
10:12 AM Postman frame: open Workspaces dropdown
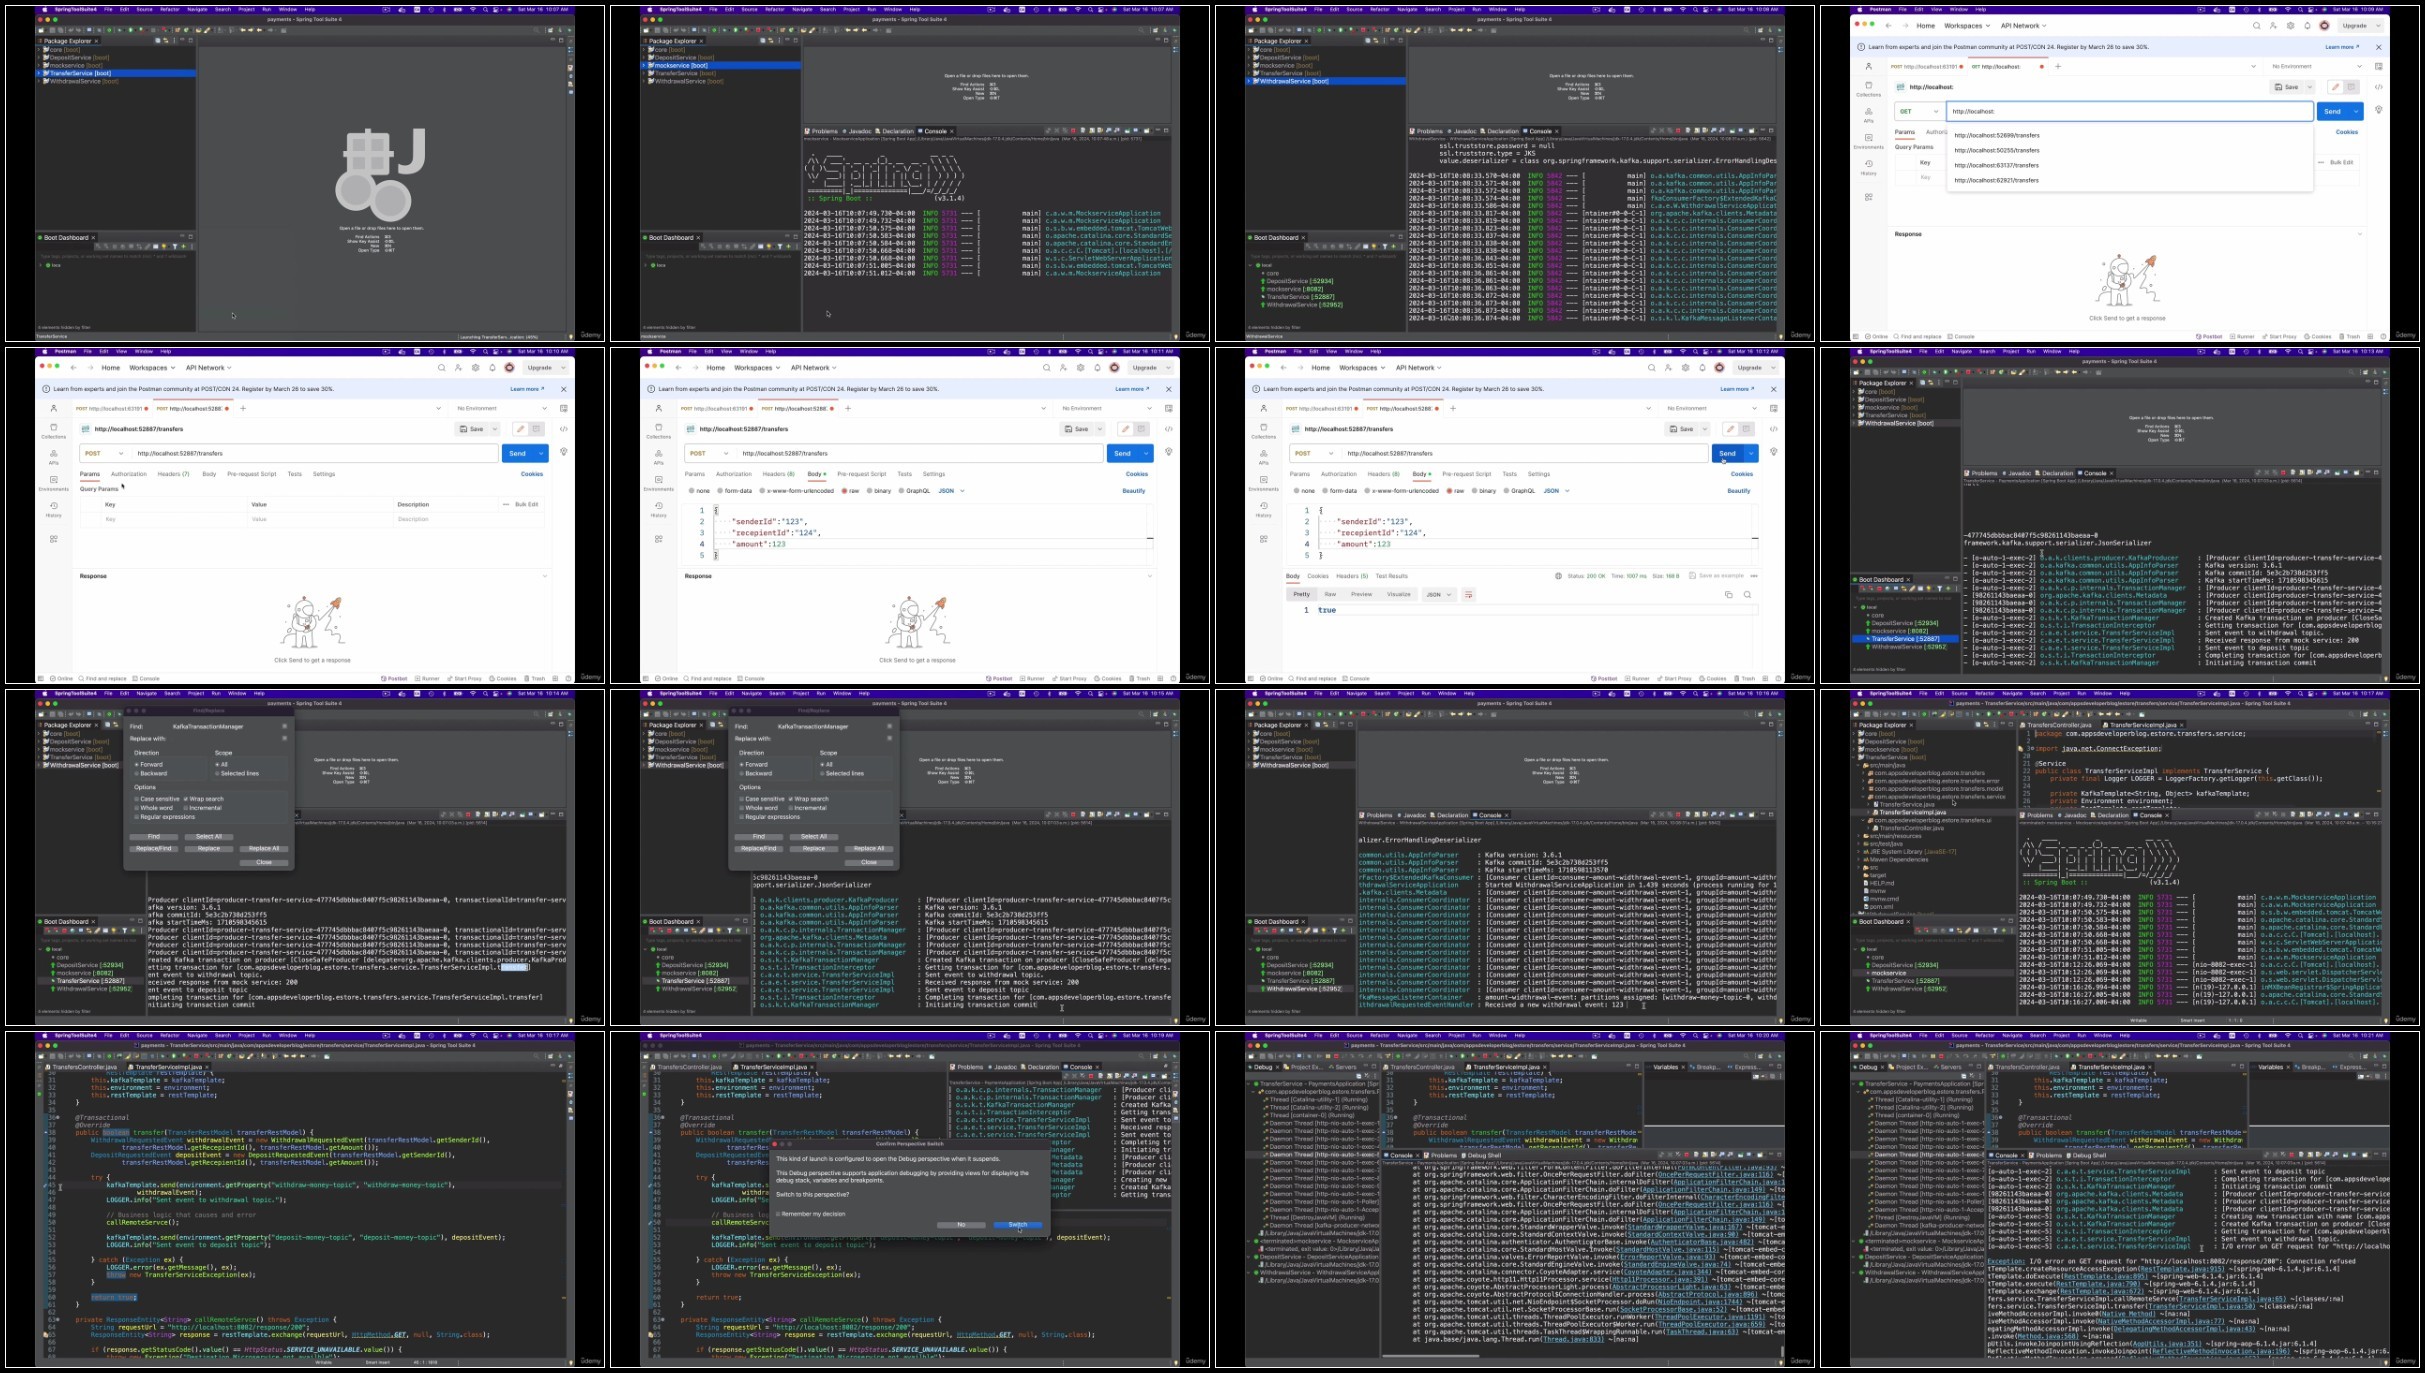click(1362, 368)
